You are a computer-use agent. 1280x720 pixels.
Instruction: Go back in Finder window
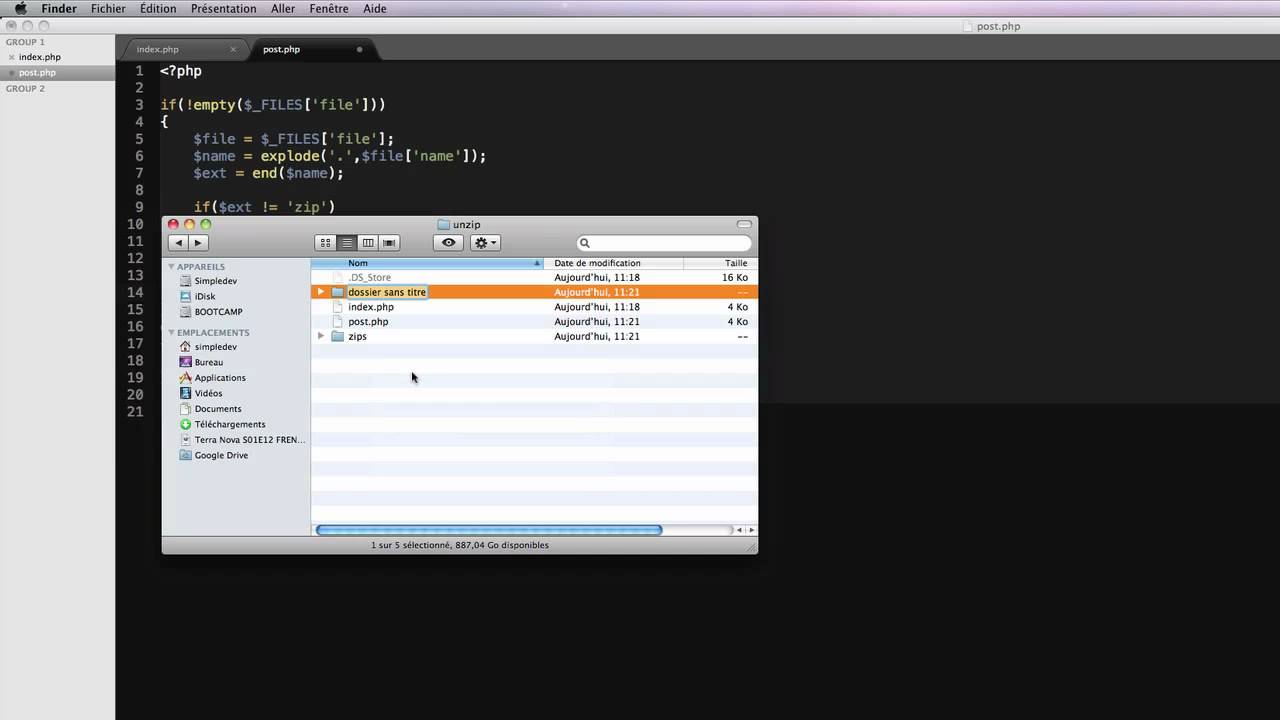[x=179, y=243]
